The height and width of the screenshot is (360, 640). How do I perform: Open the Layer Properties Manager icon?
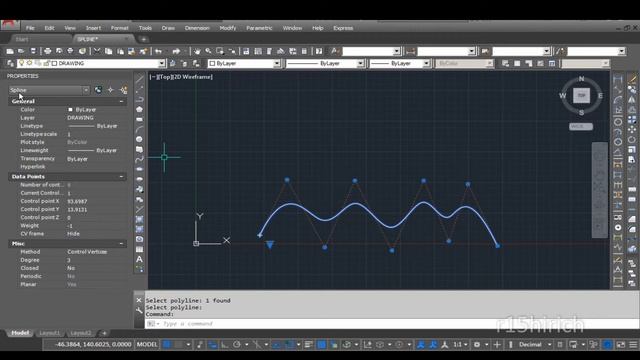pos(10,63)
